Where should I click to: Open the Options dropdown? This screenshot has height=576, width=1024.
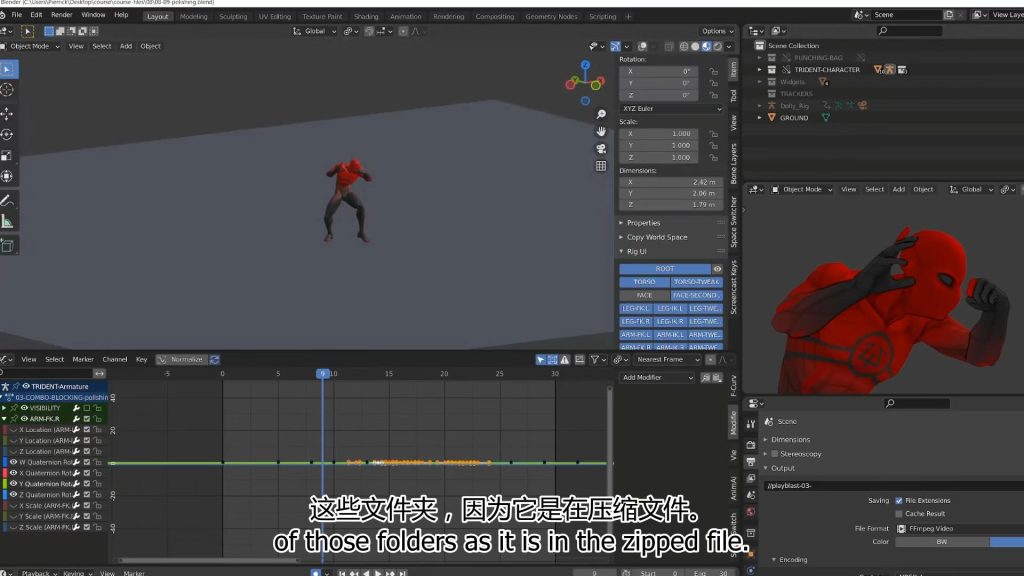pyautogui.click(x=717, y=31)
